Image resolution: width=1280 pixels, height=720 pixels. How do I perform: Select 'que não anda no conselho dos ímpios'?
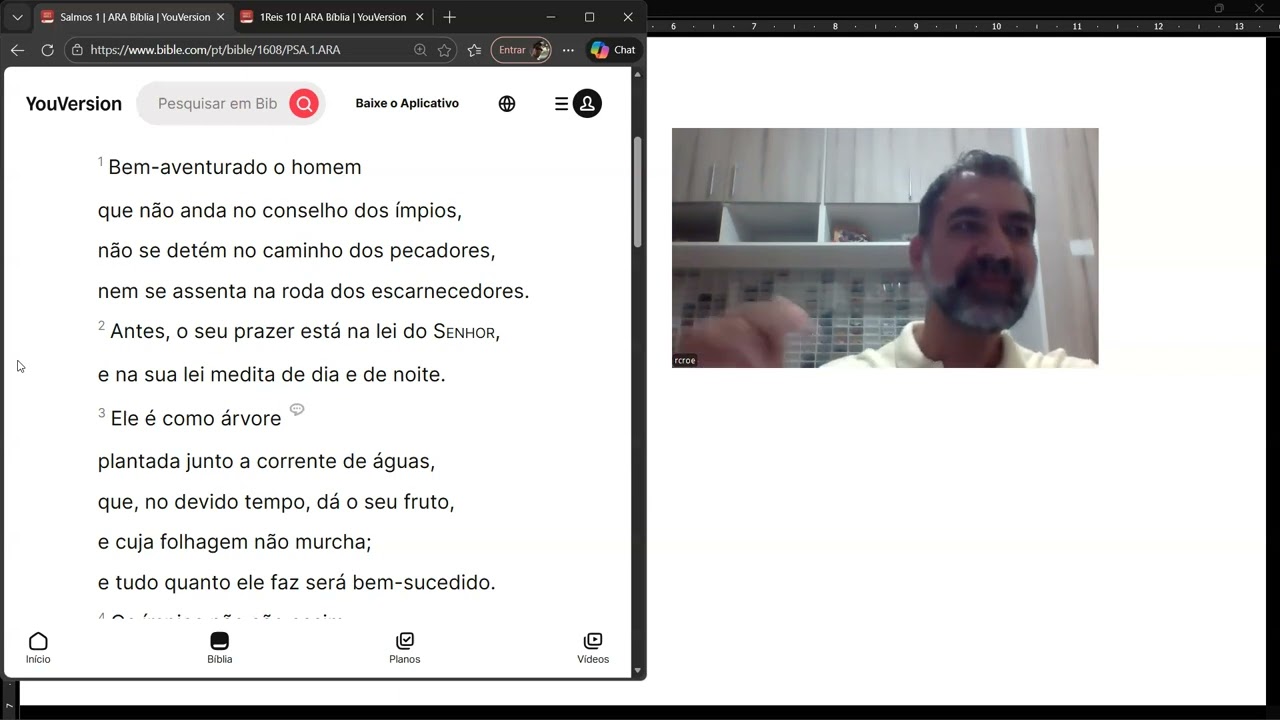[280, 211]
